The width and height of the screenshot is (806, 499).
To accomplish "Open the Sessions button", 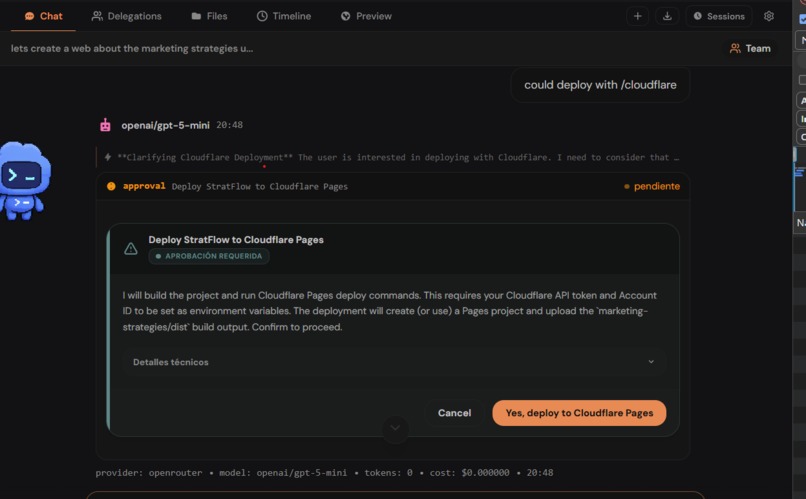I will 719,16.
